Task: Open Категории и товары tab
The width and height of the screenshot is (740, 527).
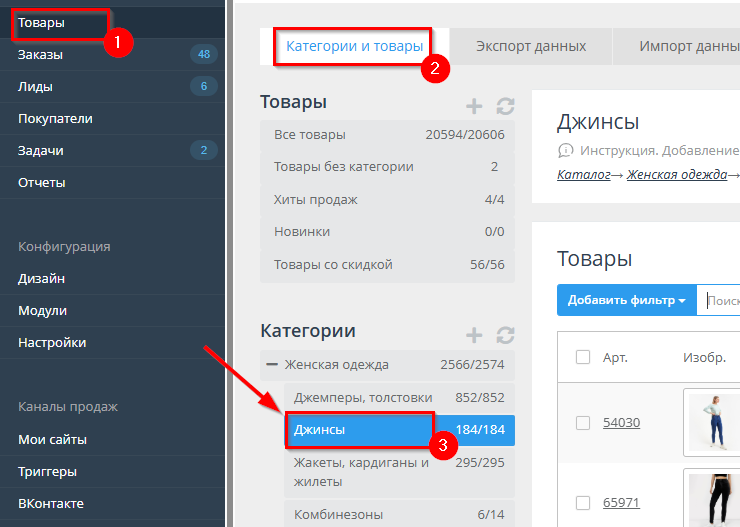Action: 355,46
